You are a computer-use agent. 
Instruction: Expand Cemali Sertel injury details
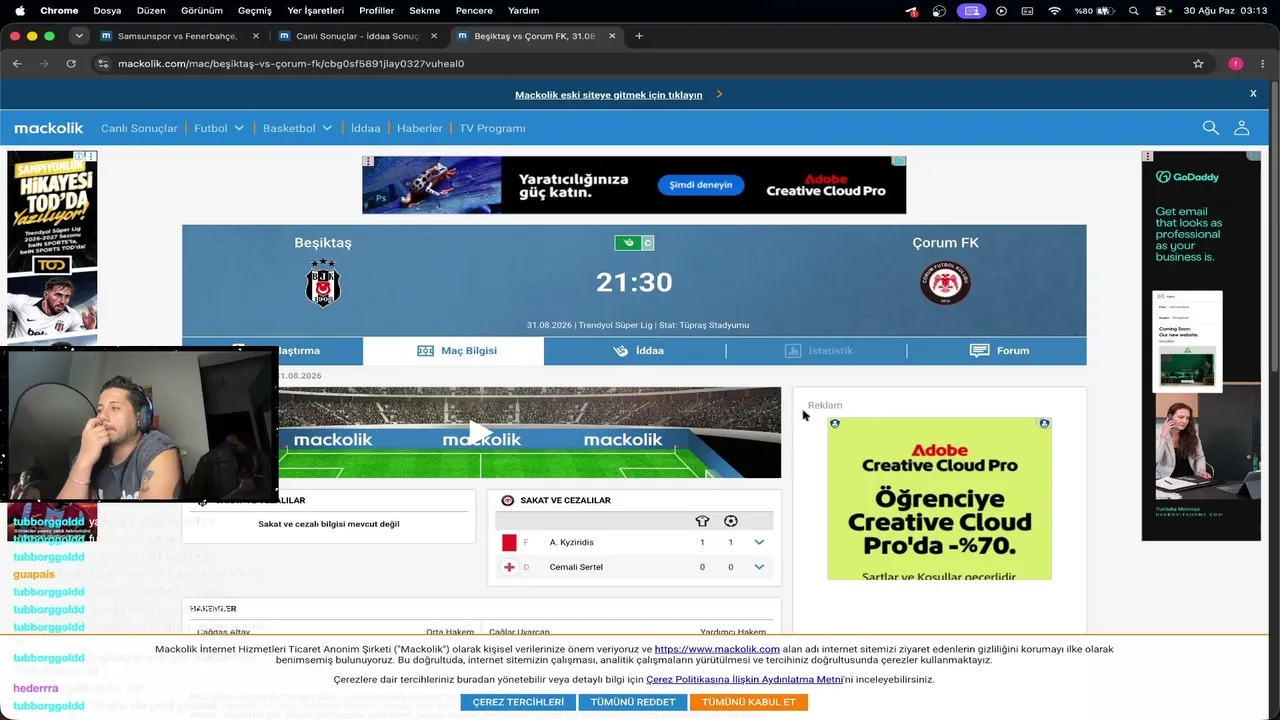759,567
